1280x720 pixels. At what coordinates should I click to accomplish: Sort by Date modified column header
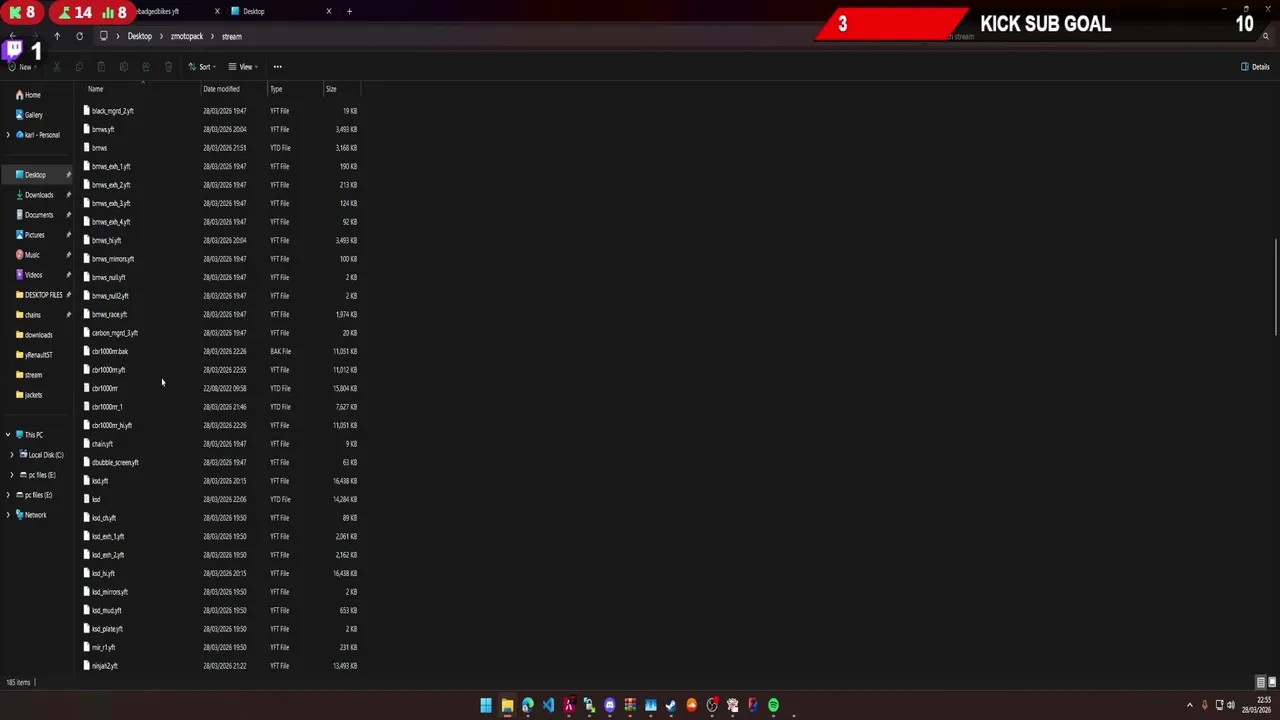[x=221, y=89]
